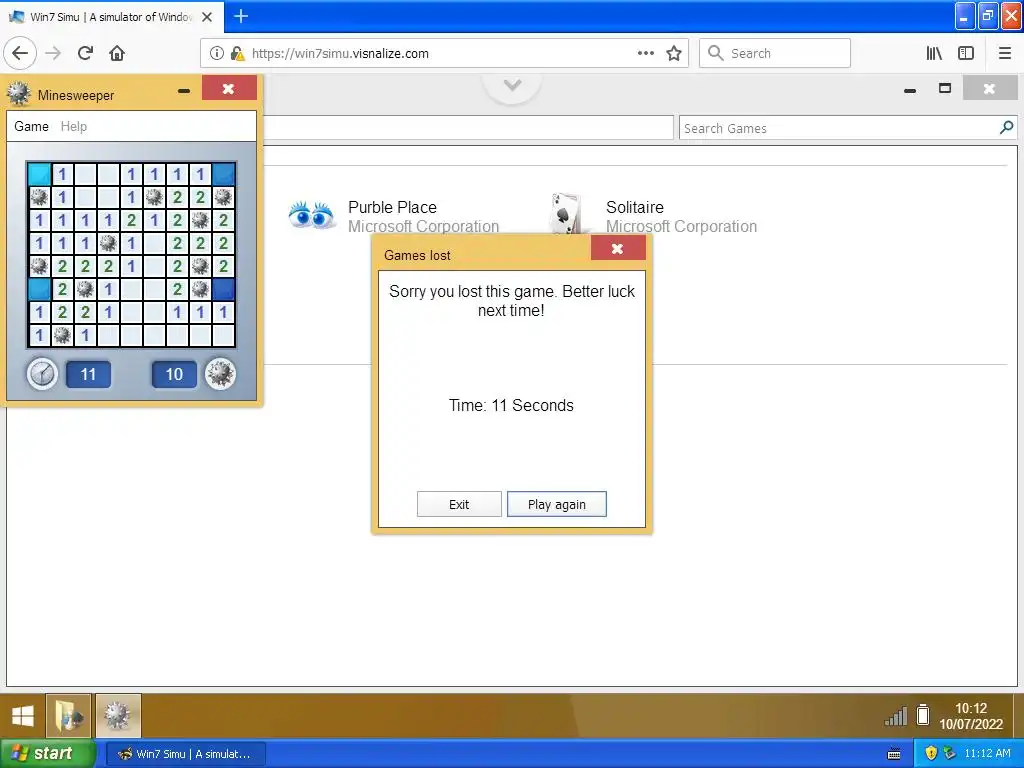Click the security shield tray icon
The width and height of the screenshot is (1024, 768).
[x=931, y=754]
